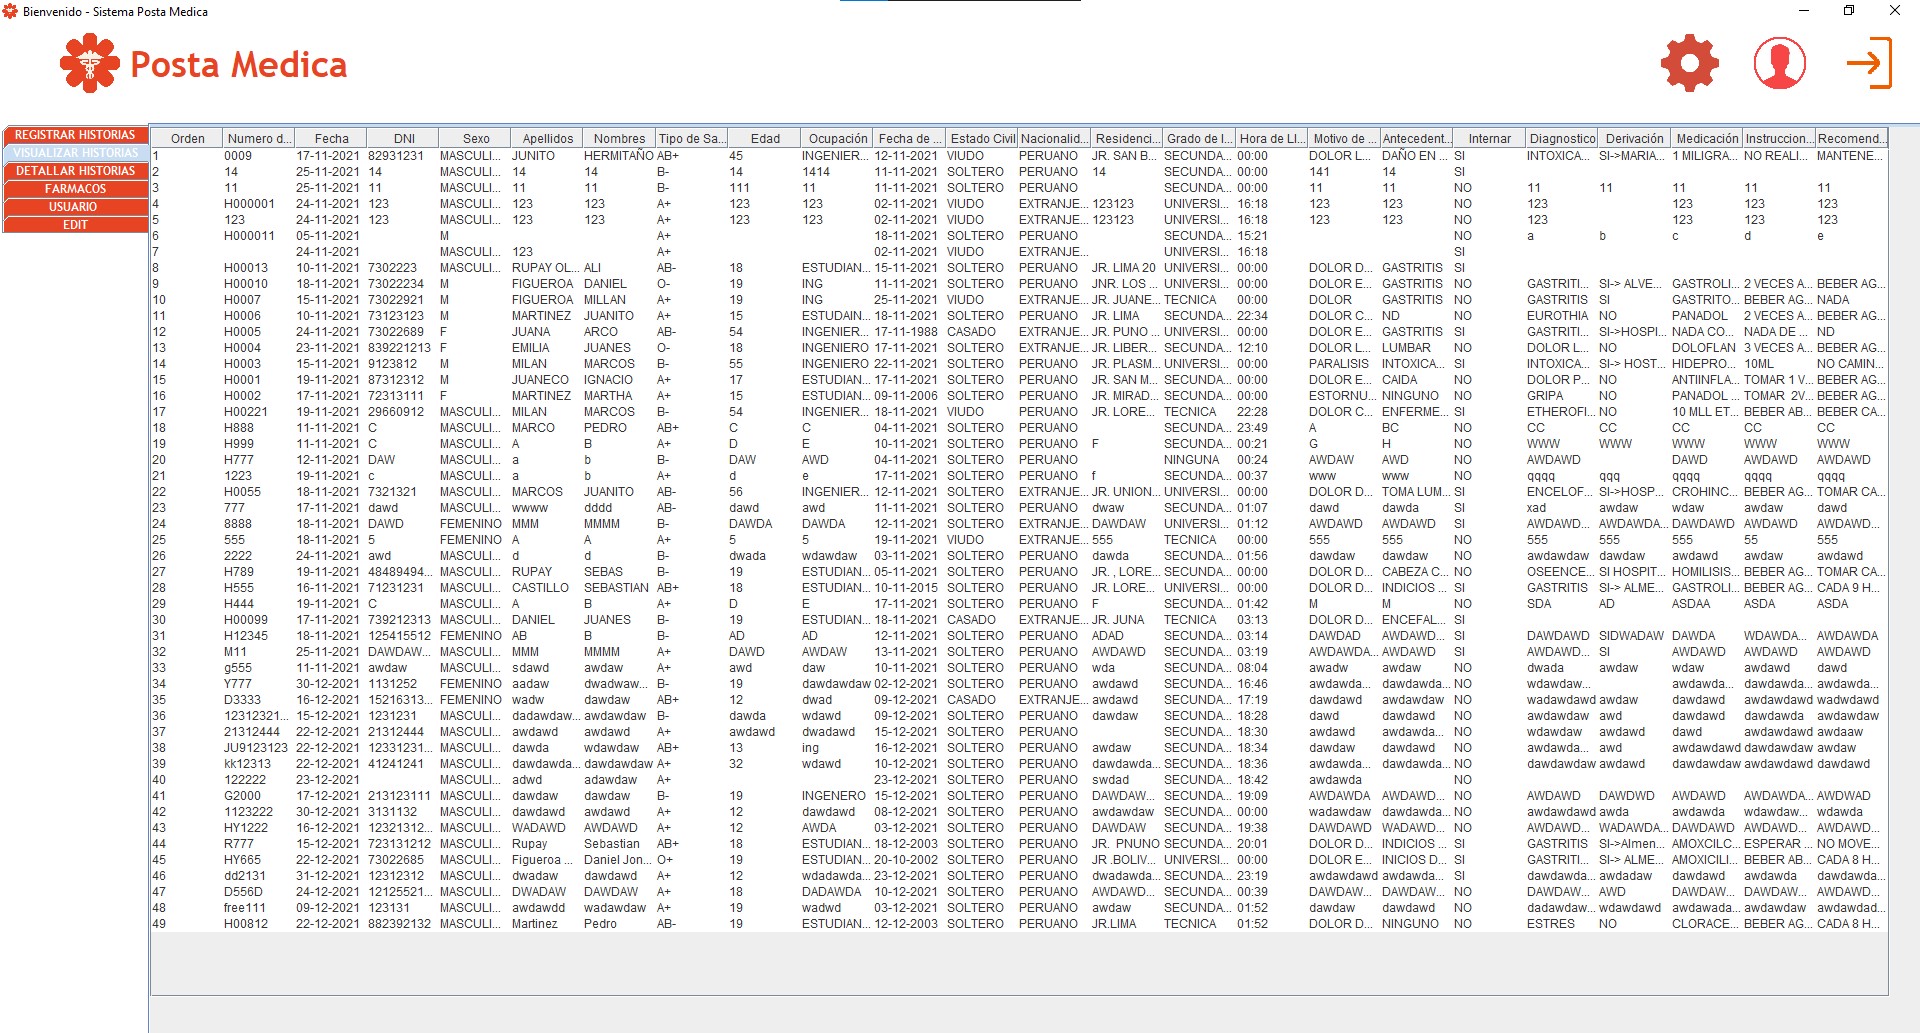The image size is (1920, 1033).
Task: Open the Farmacos section
Action: tap(75, 189)
